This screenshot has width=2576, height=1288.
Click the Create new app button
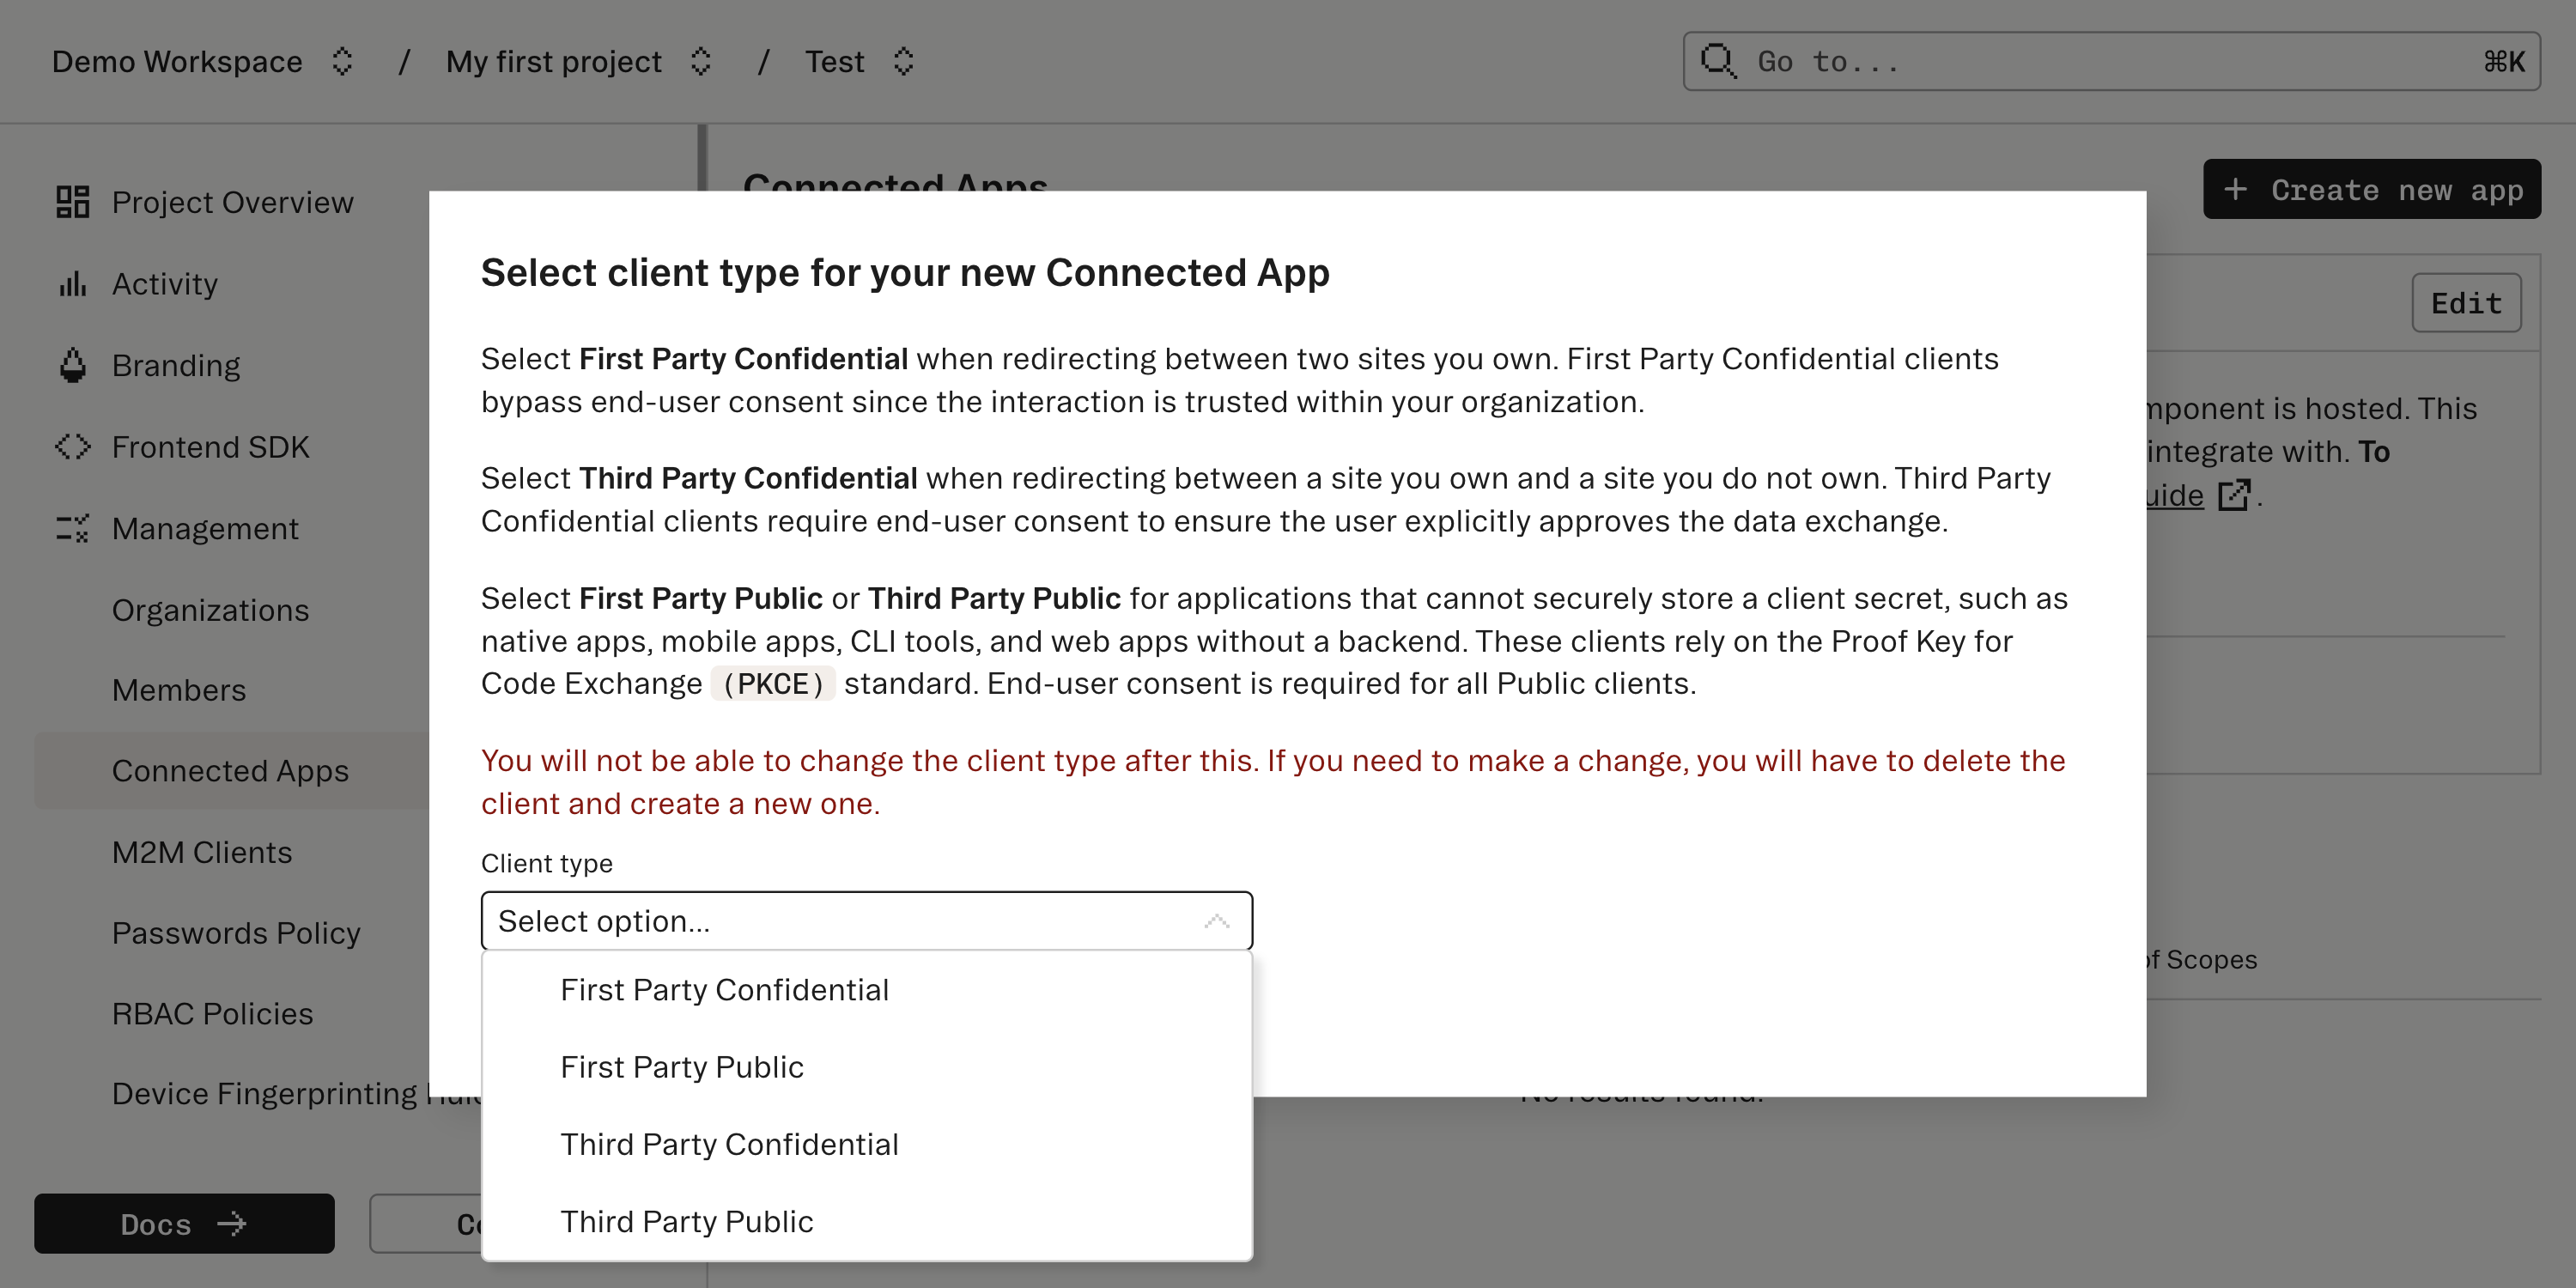pyautogui.click(x=2371, y=189)
